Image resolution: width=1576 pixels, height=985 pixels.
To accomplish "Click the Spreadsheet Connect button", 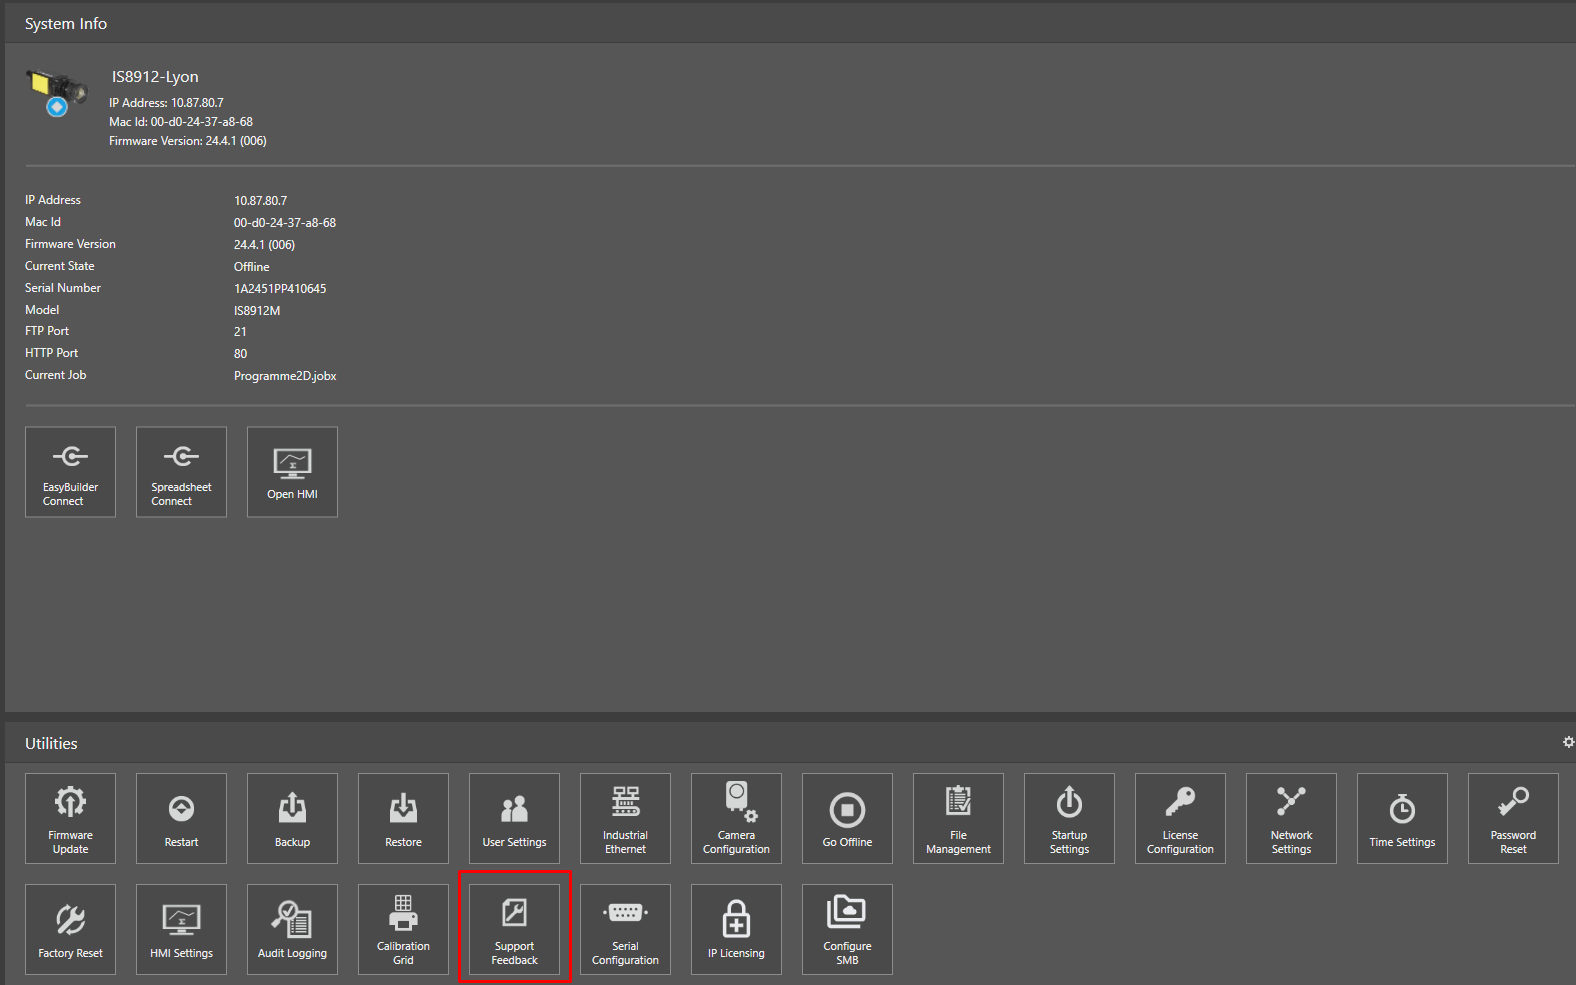I will (181, 472).
